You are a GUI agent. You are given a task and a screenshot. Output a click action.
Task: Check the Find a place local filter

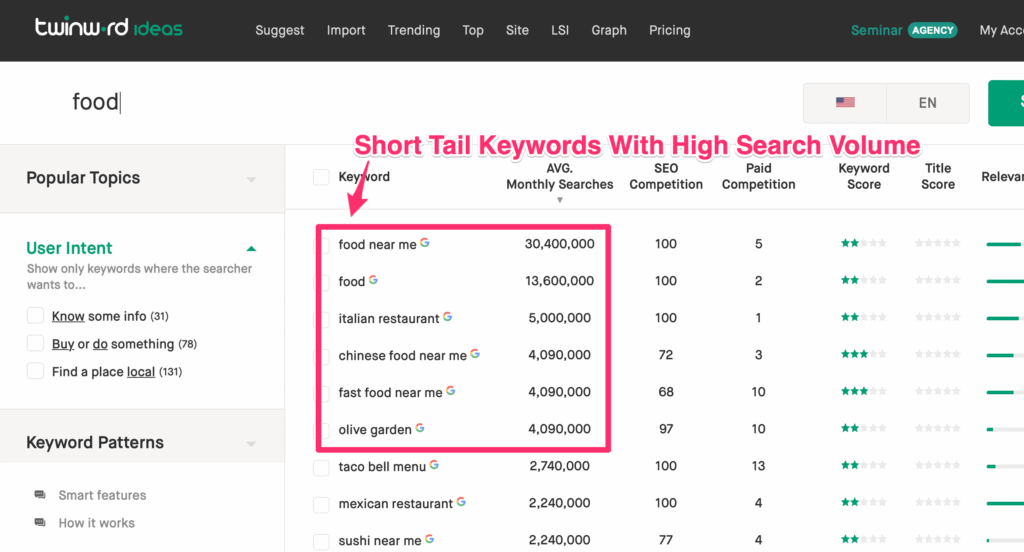pos(35,371)
